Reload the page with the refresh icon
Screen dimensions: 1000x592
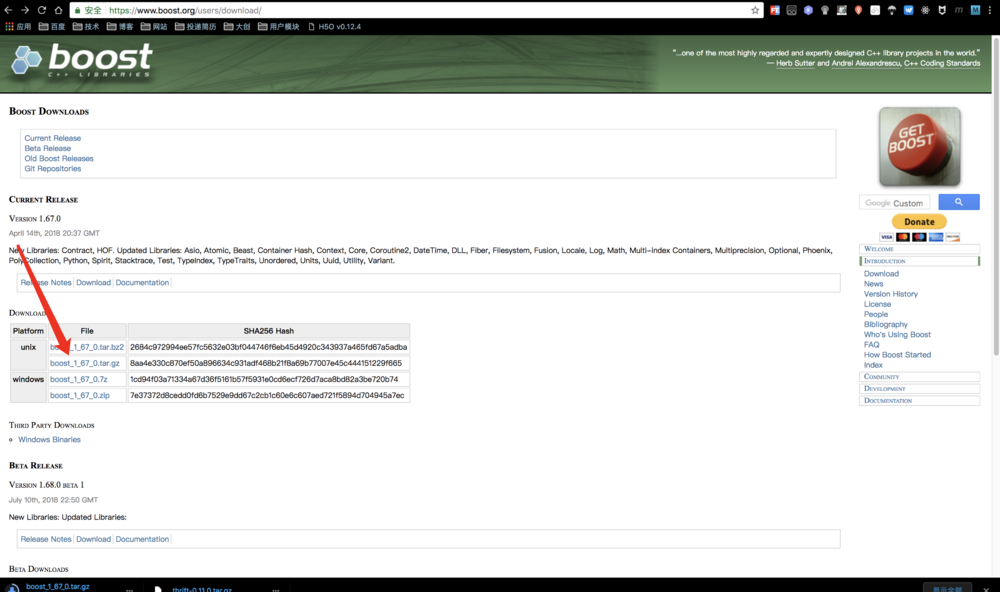41,10
